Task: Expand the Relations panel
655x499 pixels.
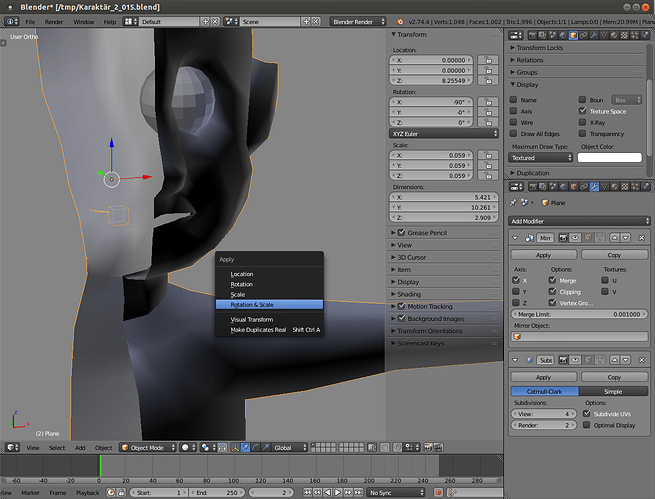Action: 529,60
